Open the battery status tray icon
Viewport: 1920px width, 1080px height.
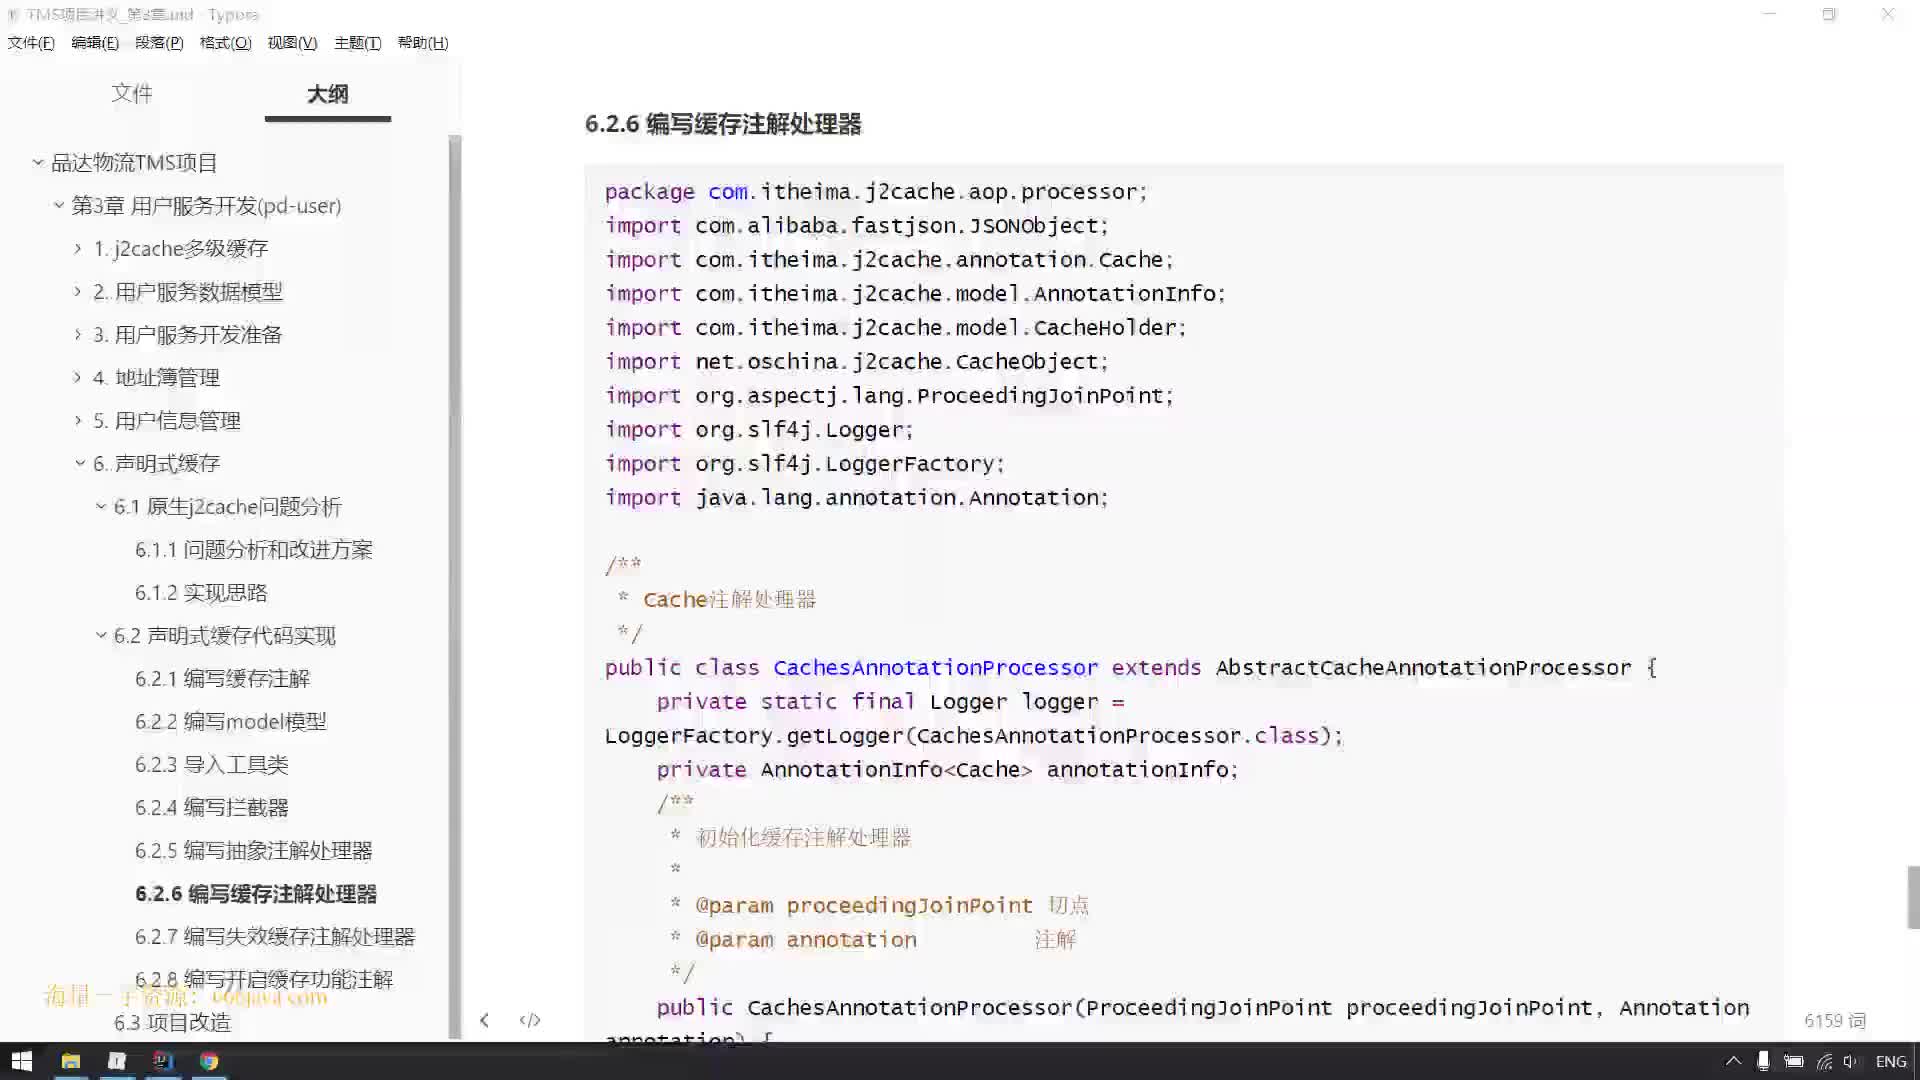point(1794,1061)
